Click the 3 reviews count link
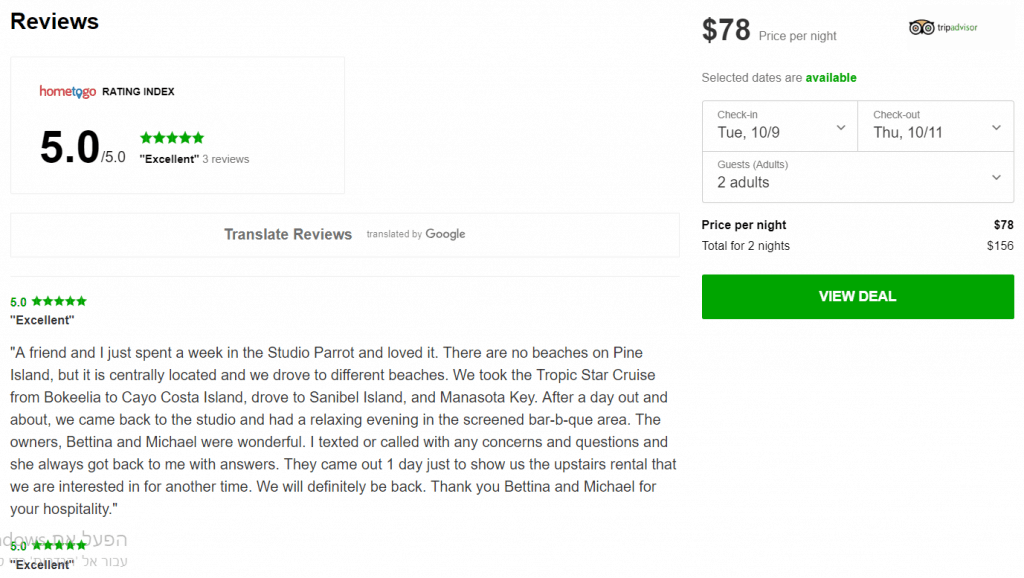Viewport: 1024px width, 578px height. click(225, 159)
